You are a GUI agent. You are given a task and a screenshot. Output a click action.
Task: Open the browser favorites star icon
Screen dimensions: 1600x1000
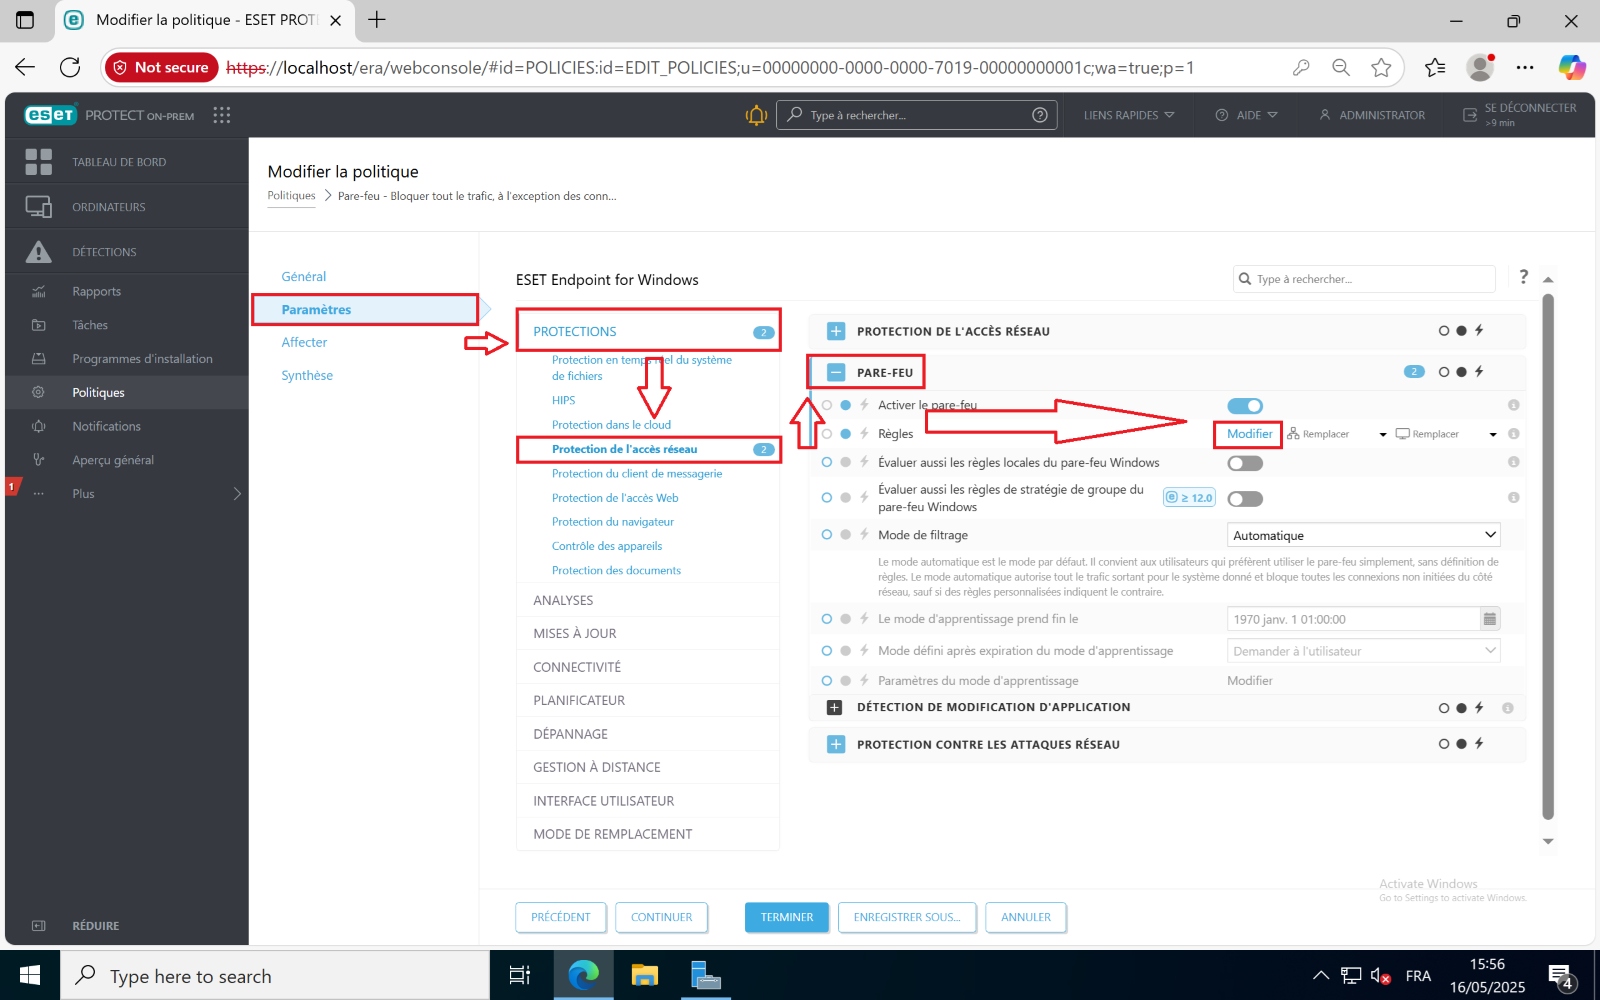[1381, 67]
